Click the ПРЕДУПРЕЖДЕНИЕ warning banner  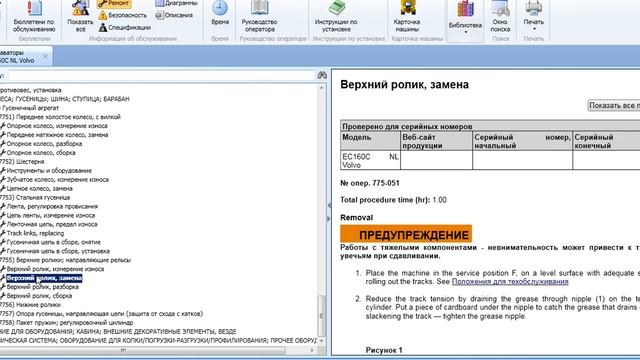406,234
